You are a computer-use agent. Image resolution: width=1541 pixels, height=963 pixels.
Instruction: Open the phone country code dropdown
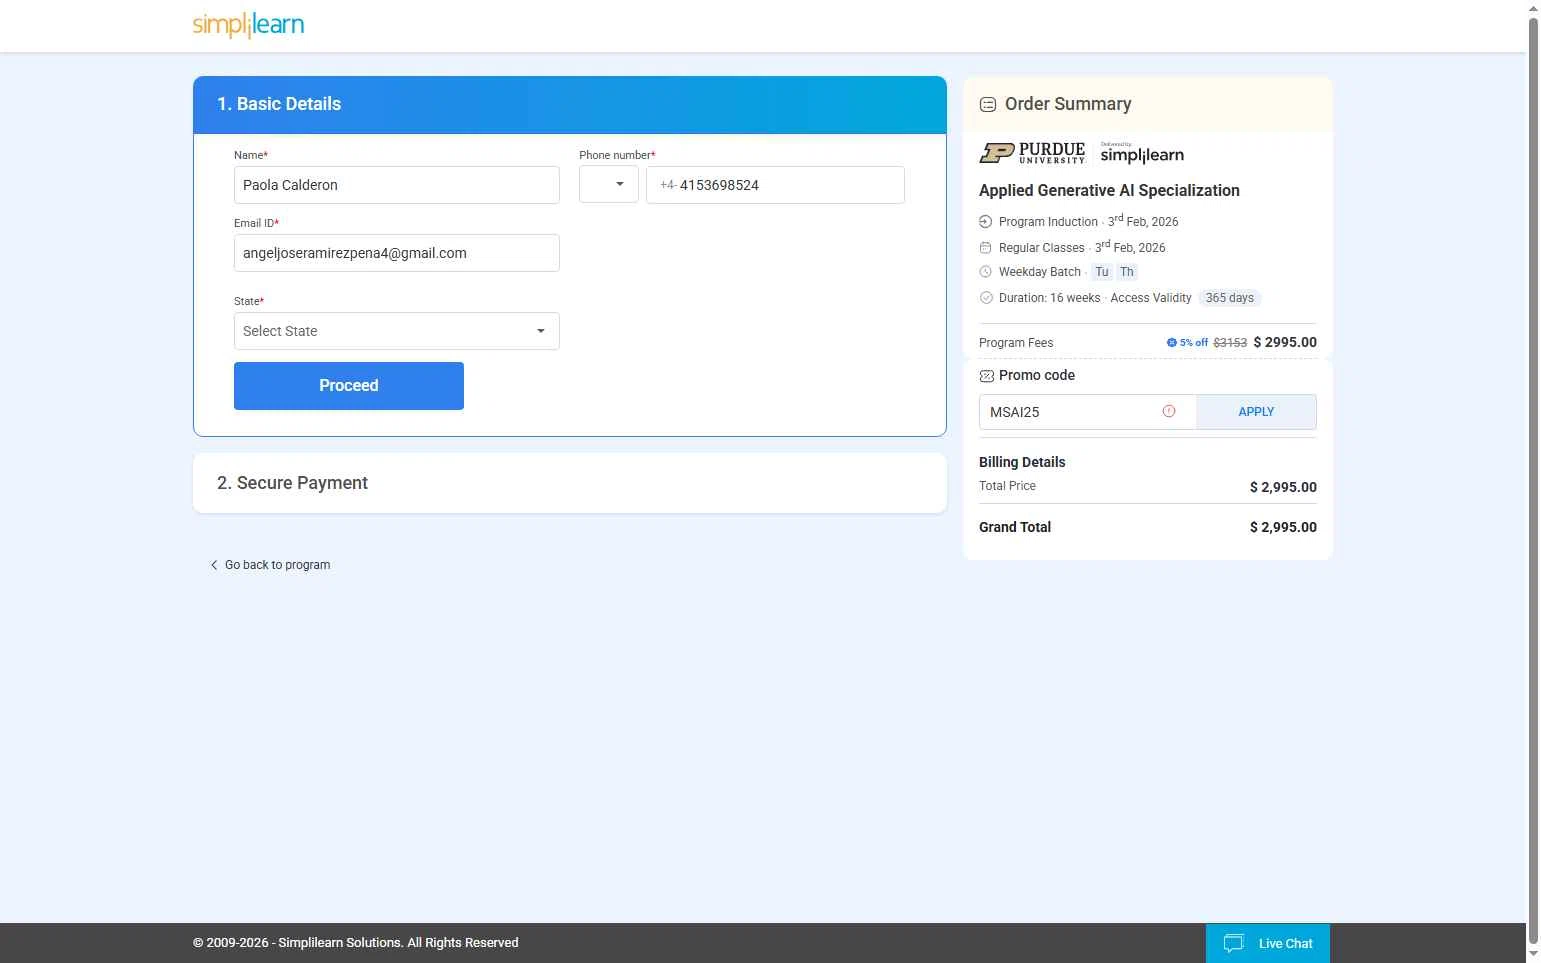[609, 185]
